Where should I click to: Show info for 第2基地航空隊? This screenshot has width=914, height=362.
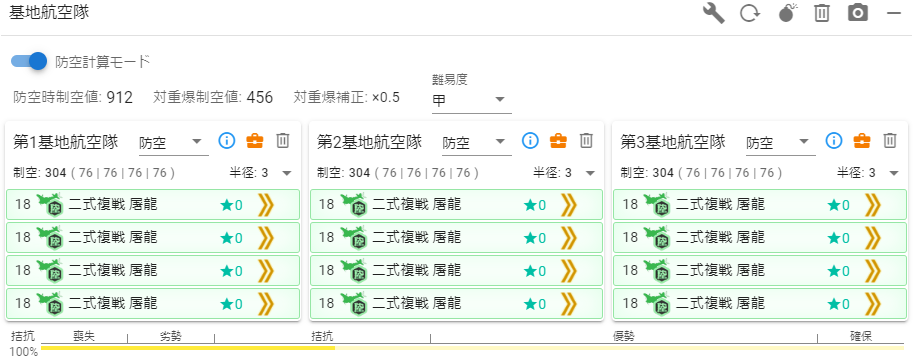tap(530, 140)
